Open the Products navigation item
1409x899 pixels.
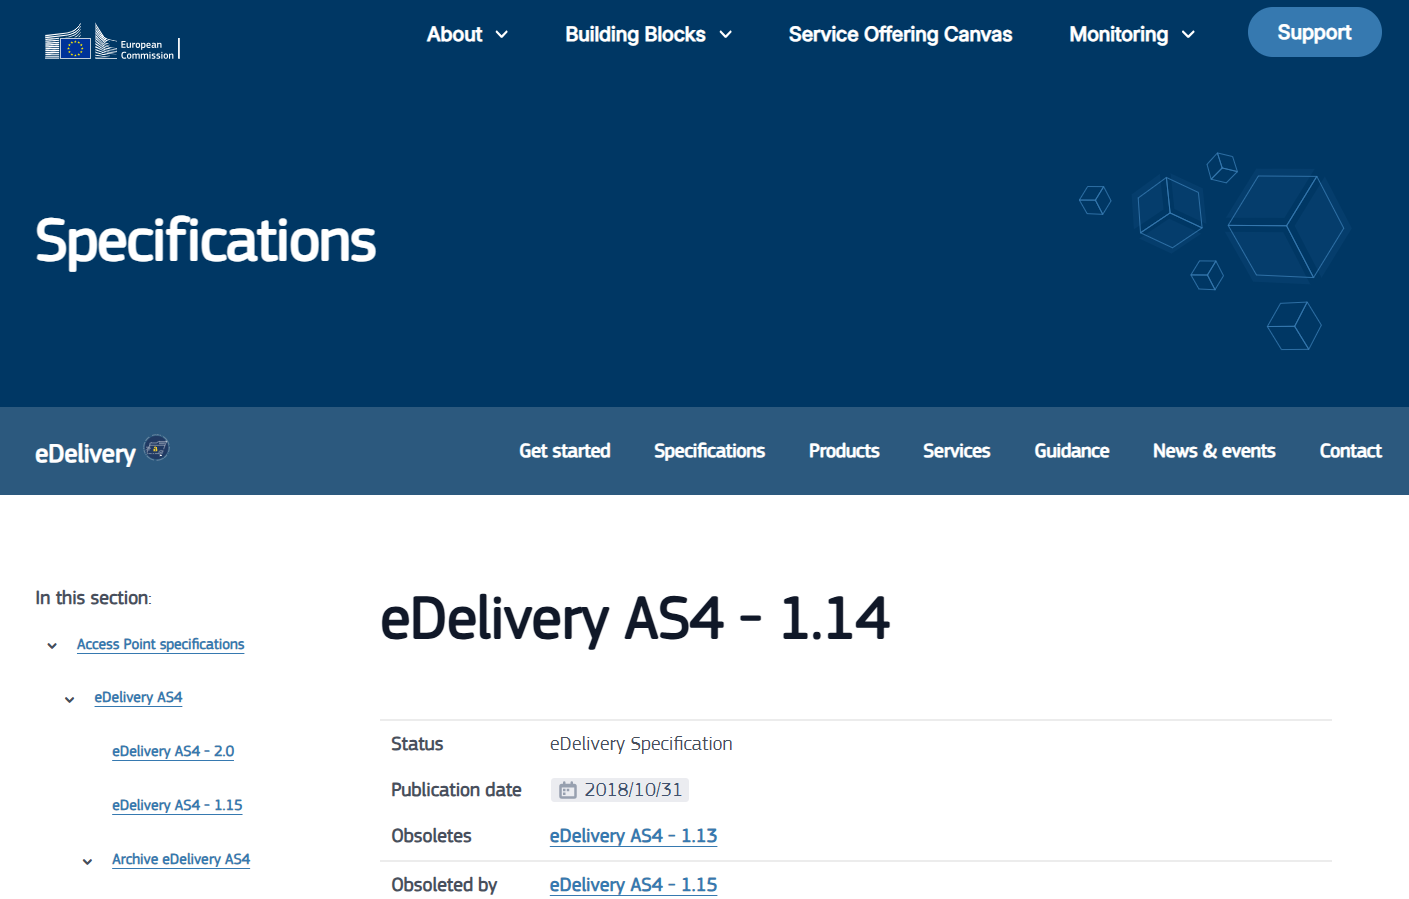(843, 451)
